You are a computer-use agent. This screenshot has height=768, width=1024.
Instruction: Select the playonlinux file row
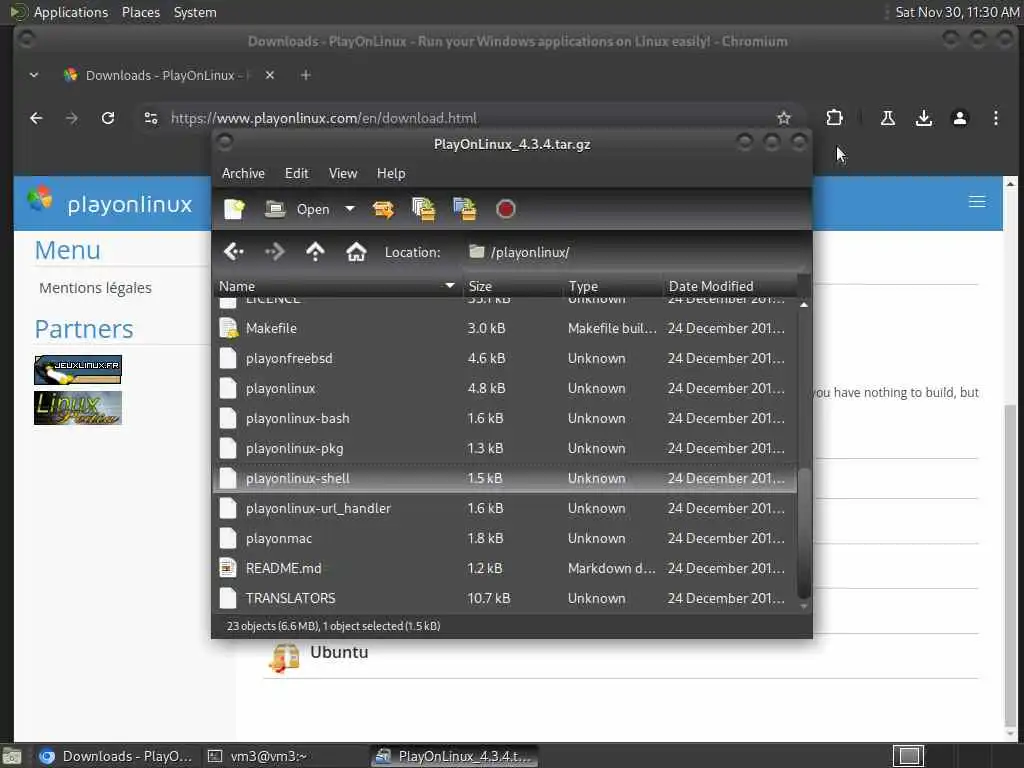point(504,389)
